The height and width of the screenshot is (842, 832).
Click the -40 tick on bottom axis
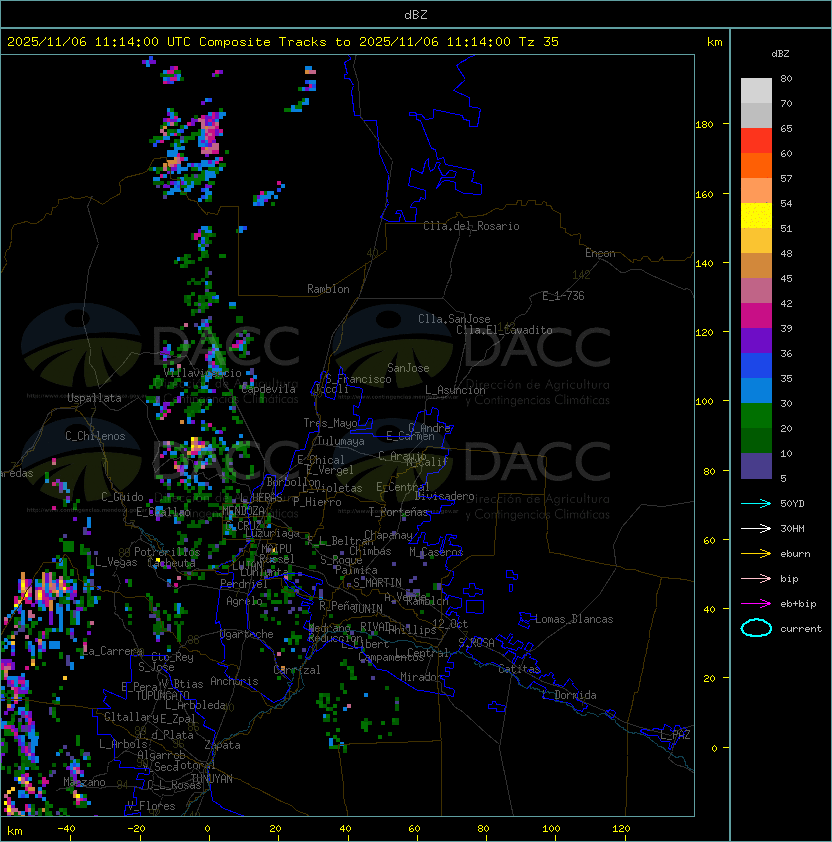[x=66, y=829]
